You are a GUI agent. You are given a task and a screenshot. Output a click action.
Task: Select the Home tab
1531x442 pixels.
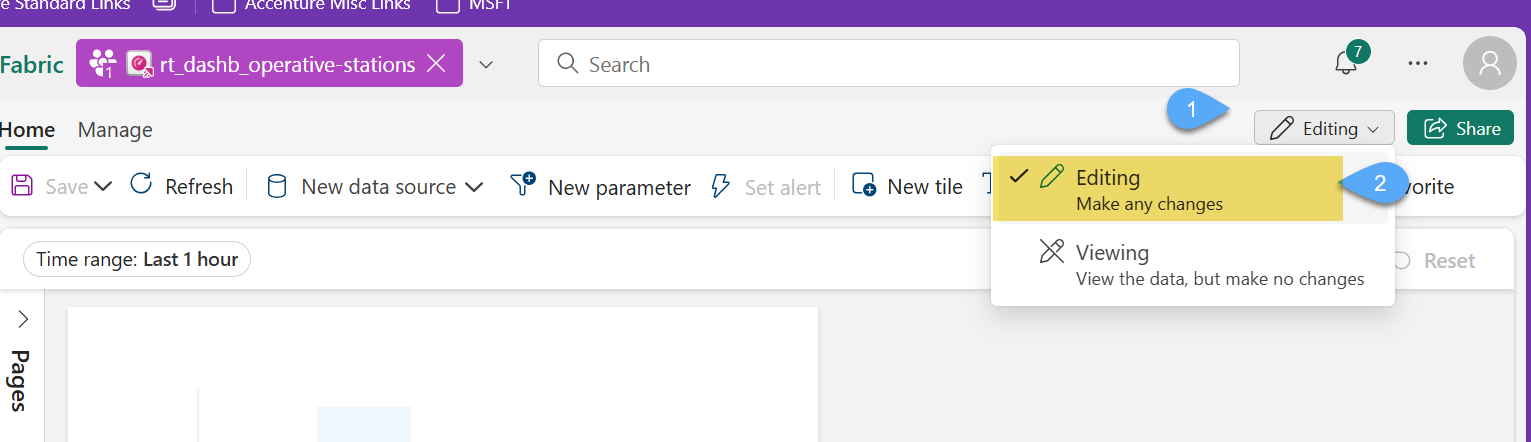[27, 130]
